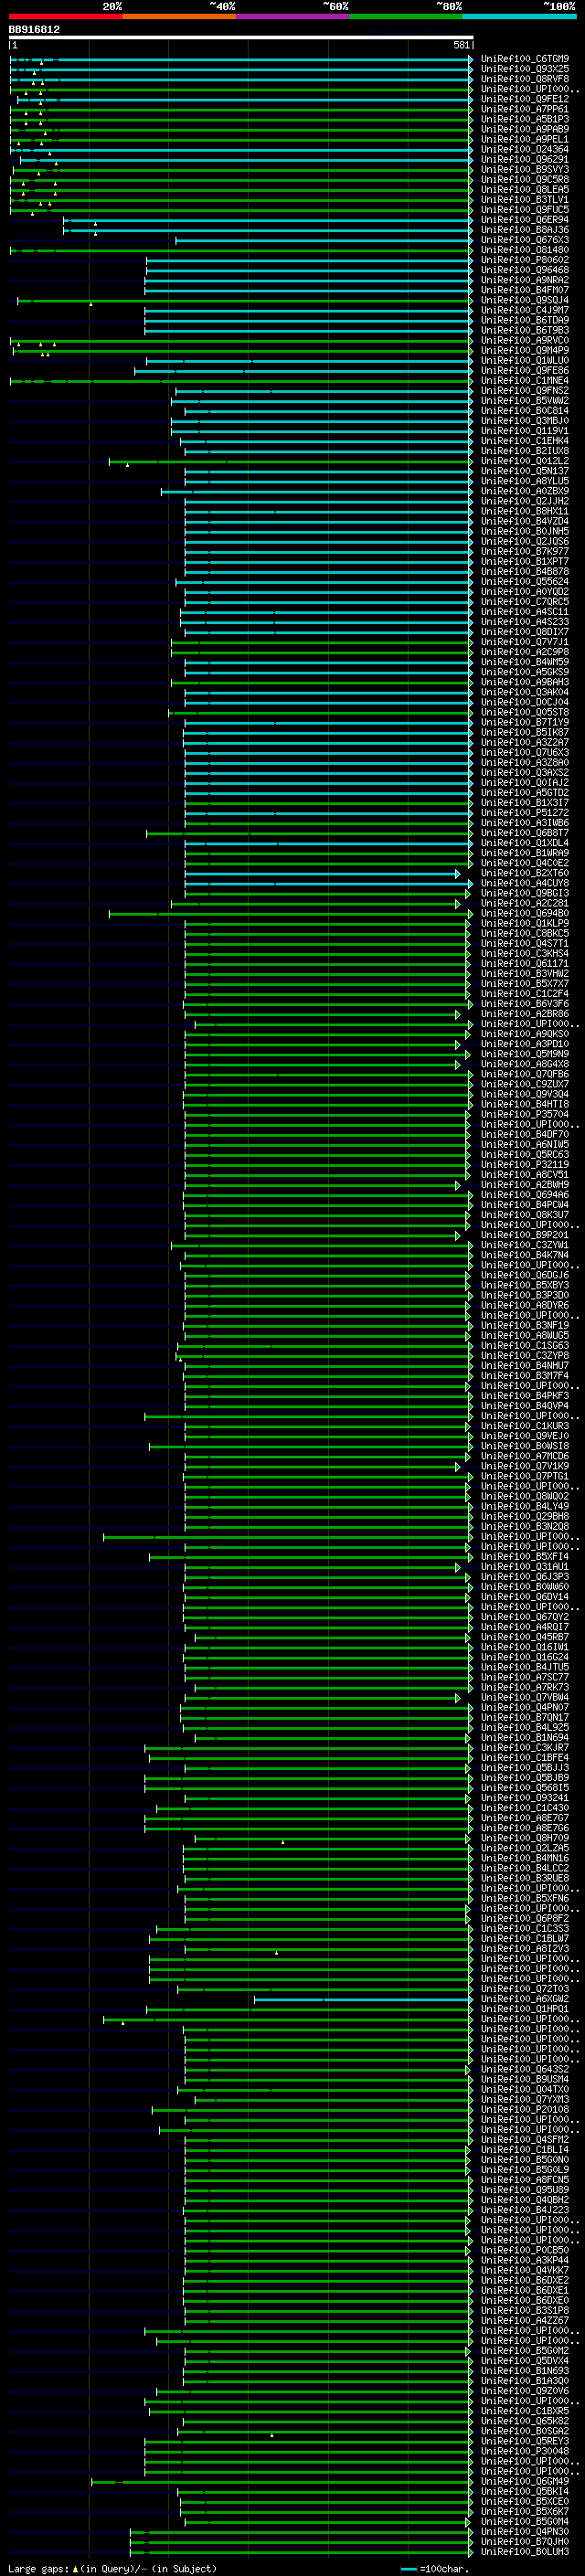The height and width of the screenshot is (2576, 585).
Task: Open hit UniRef100_Q3MBJ0
Action: click(525, 421)
